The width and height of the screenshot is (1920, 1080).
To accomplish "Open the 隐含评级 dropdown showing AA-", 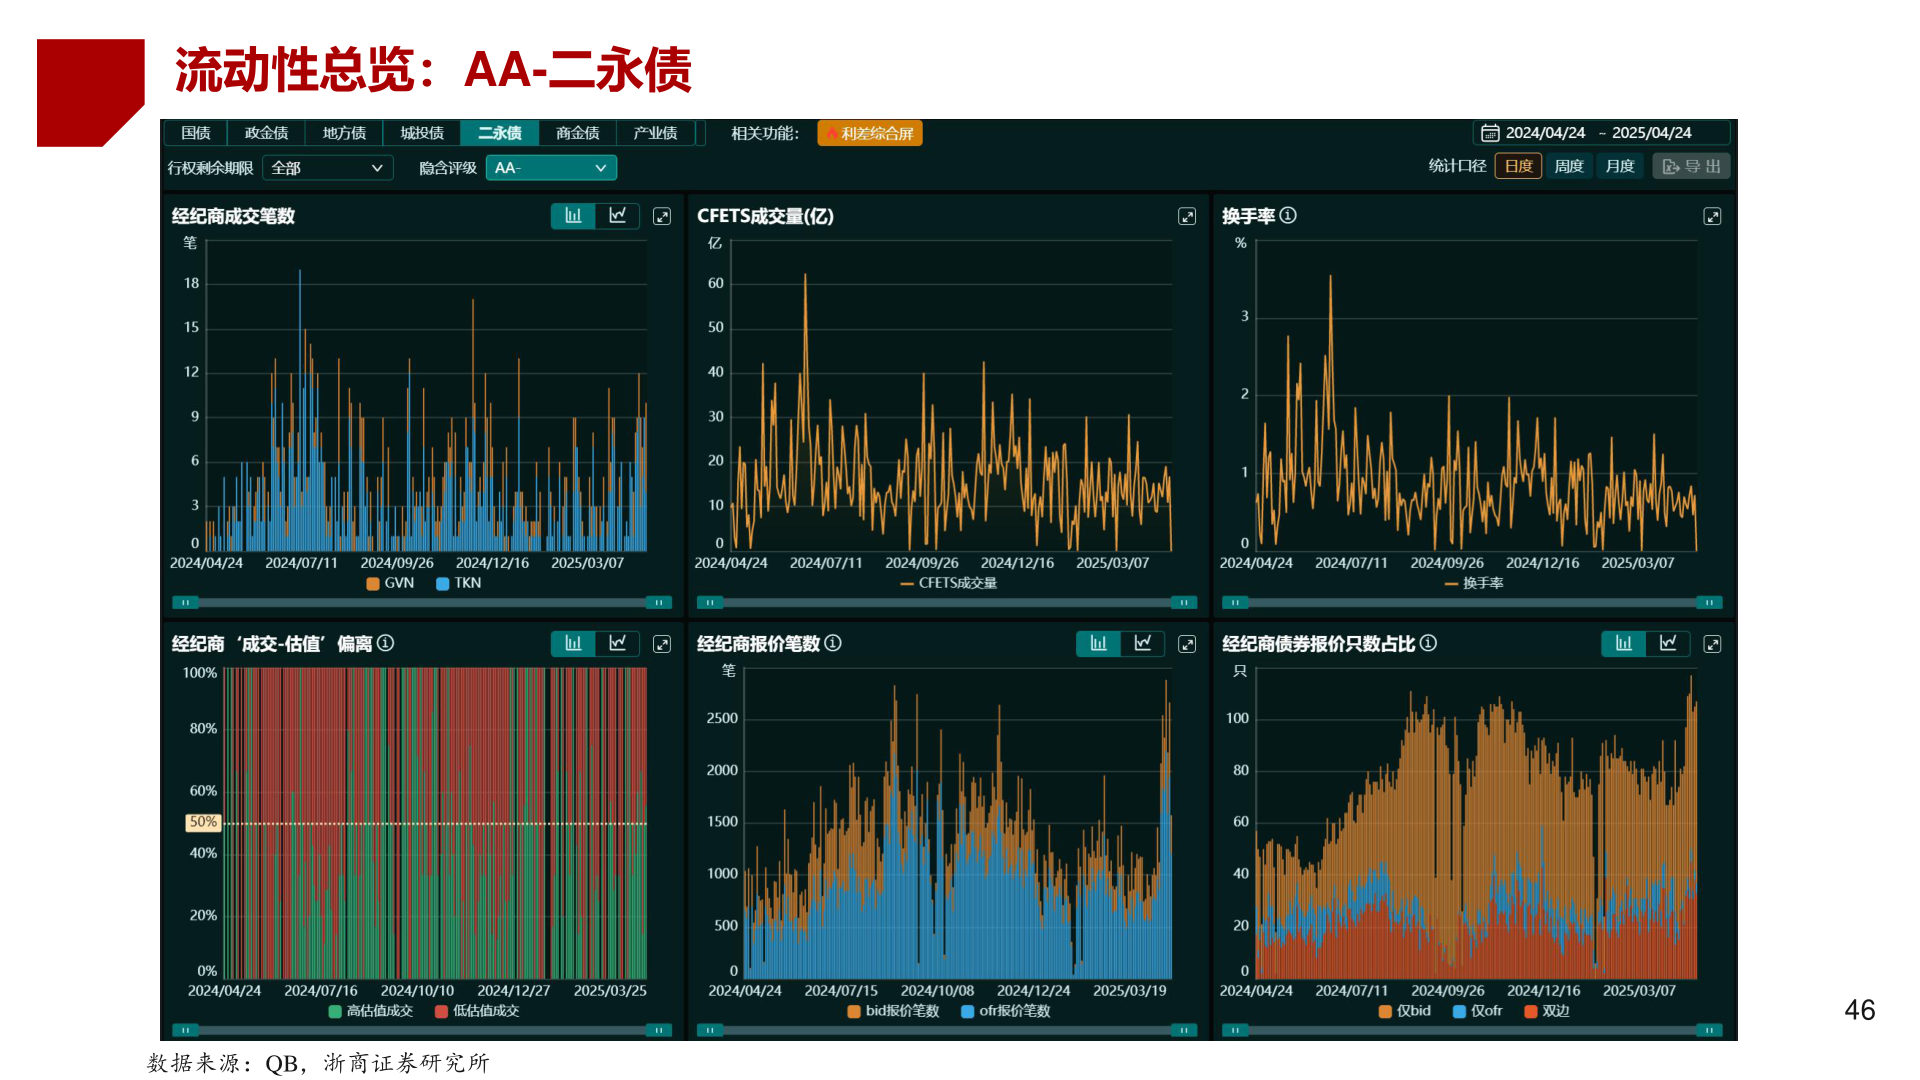I will [x=551, y=168].
